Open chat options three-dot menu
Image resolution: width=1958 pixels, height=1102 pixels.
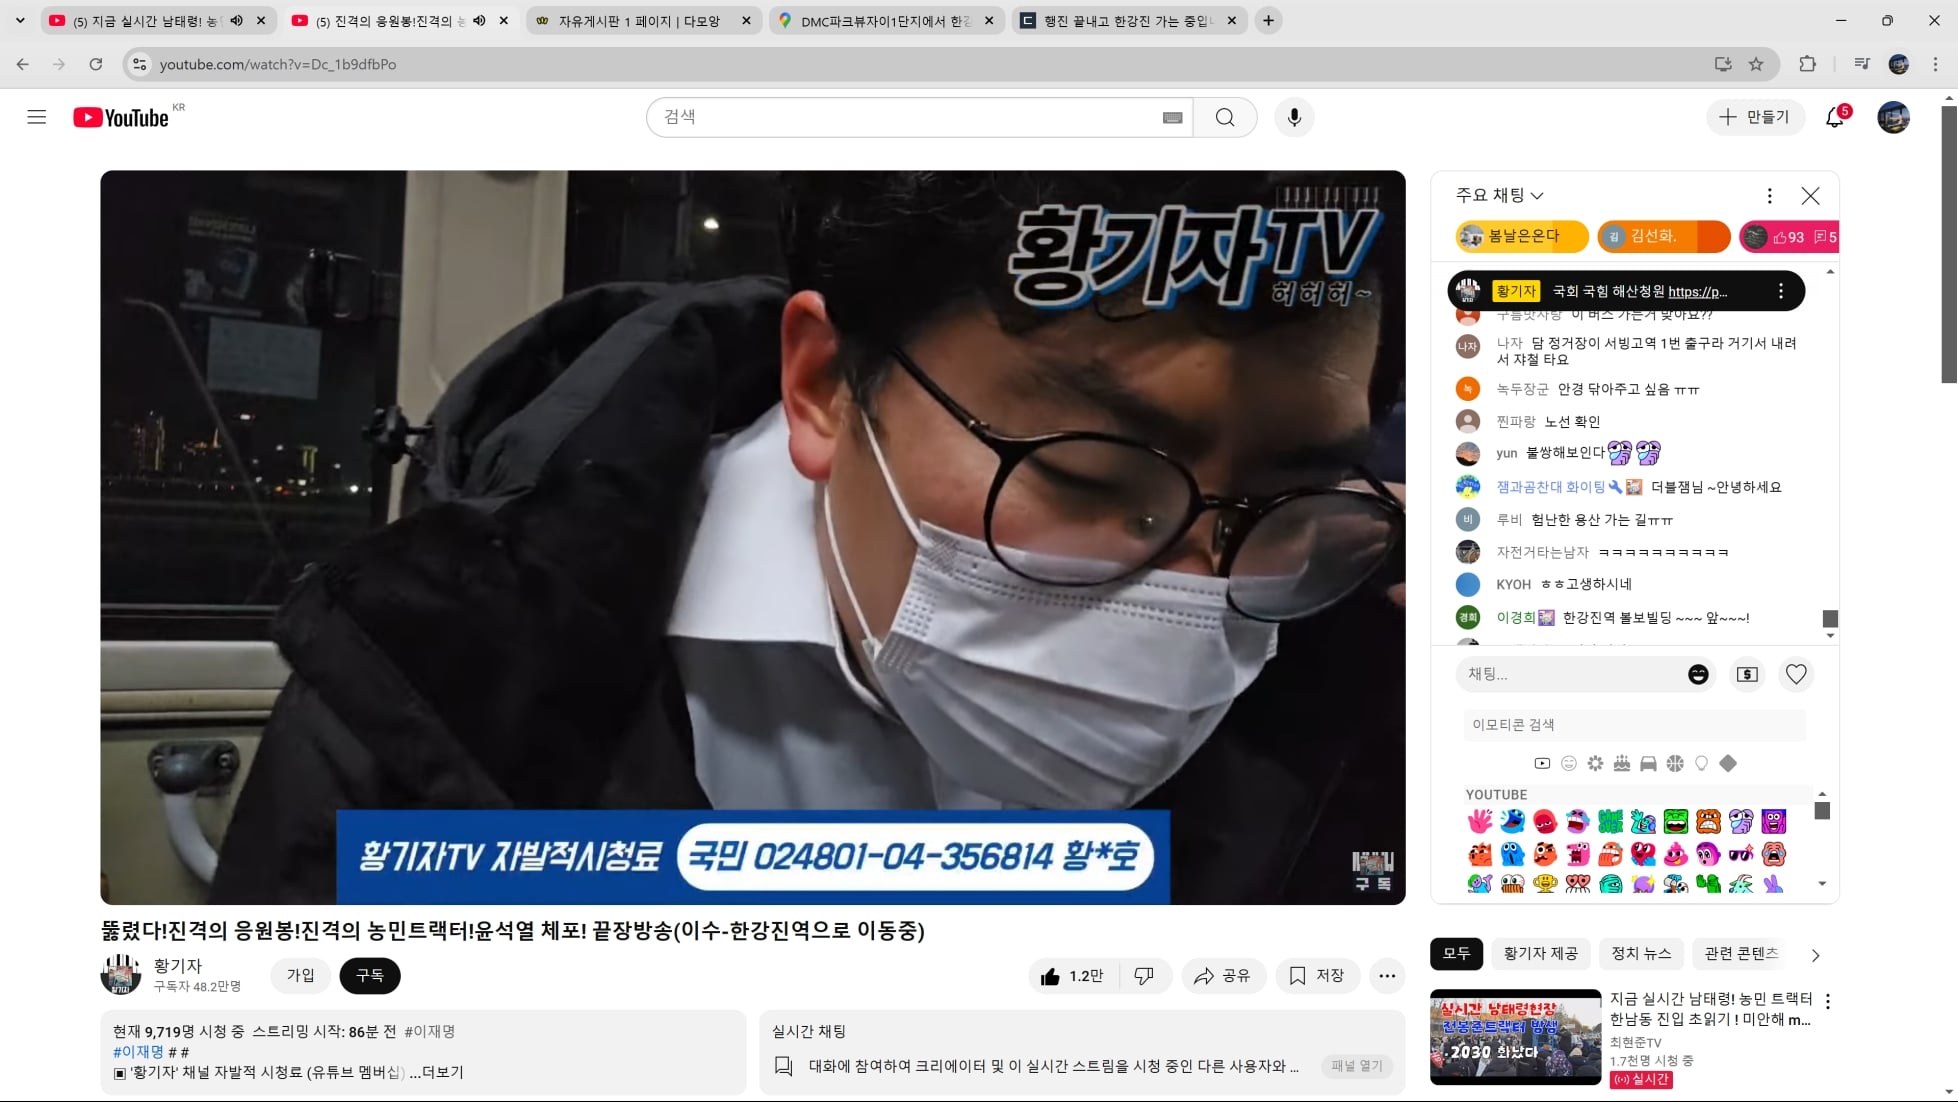(x=1769, y=195)
